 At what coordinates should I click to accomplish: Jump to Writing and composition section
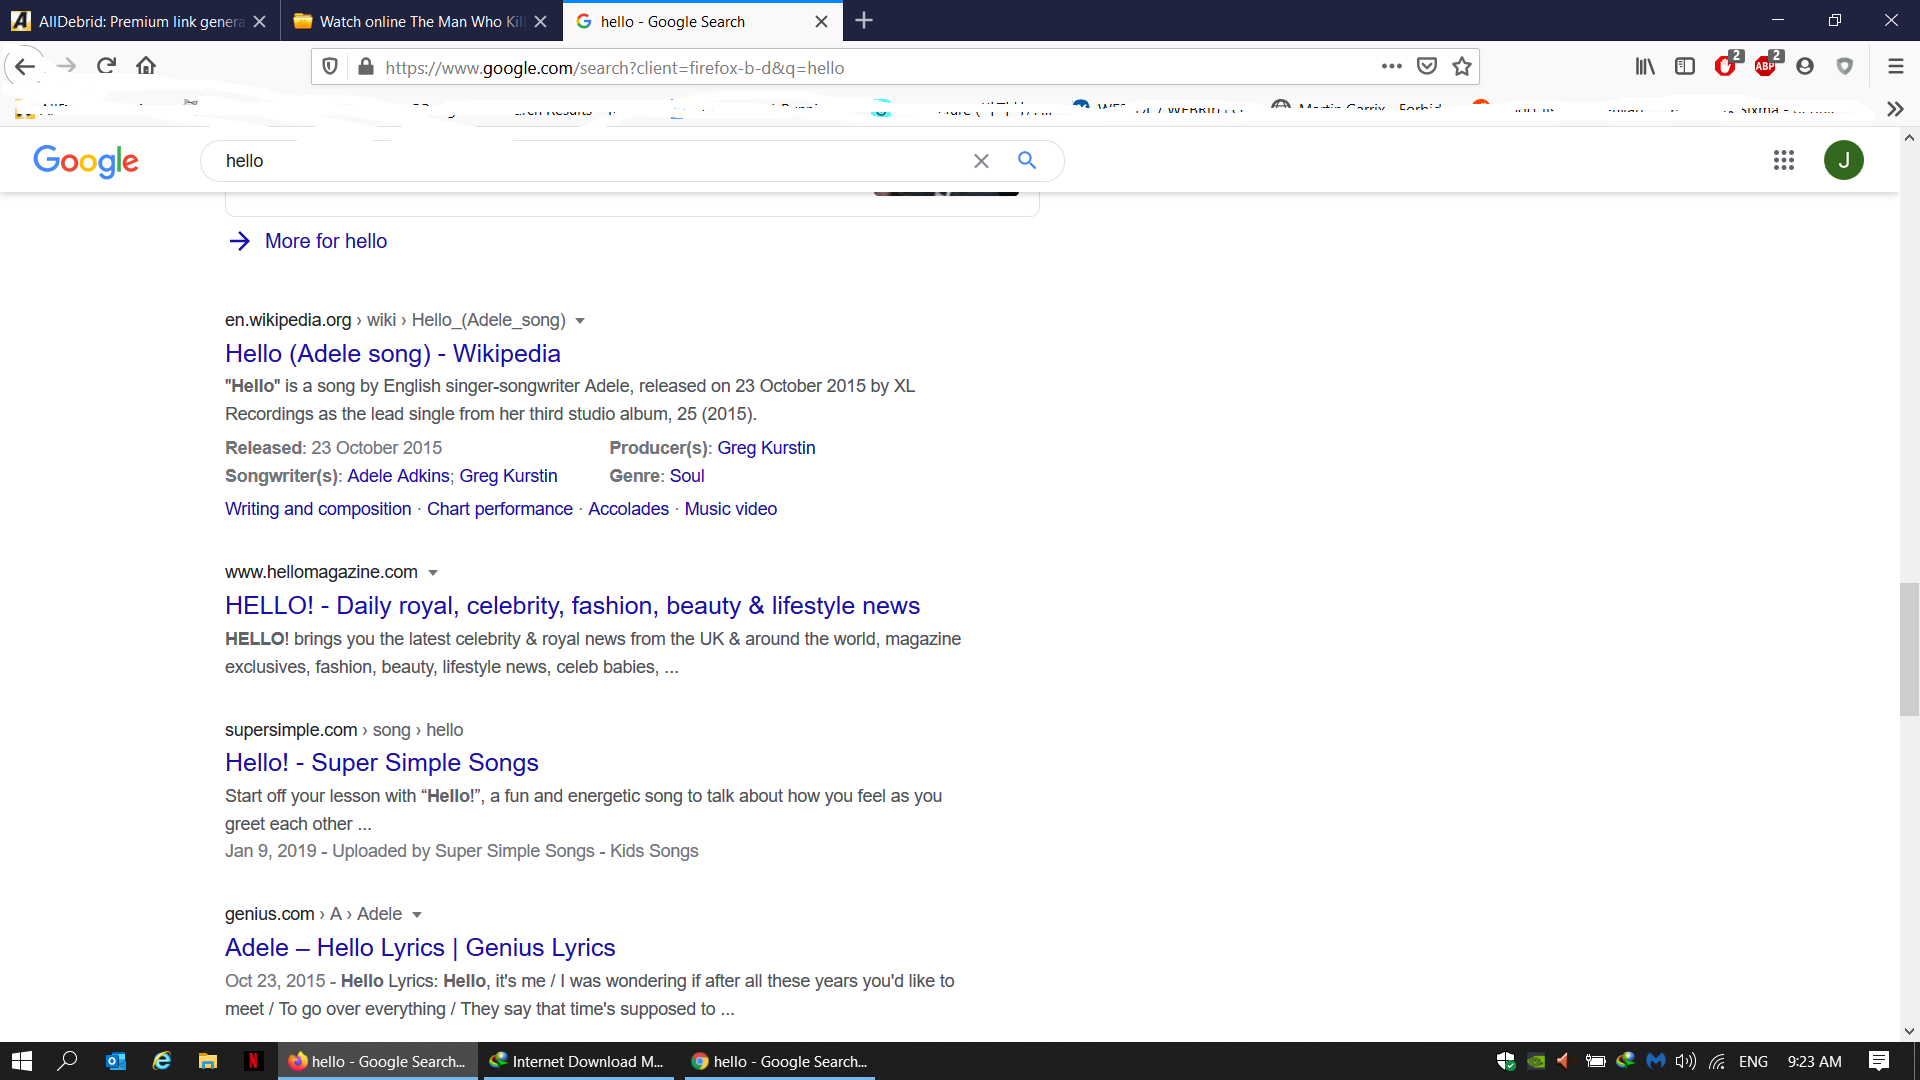pos(318,509)
